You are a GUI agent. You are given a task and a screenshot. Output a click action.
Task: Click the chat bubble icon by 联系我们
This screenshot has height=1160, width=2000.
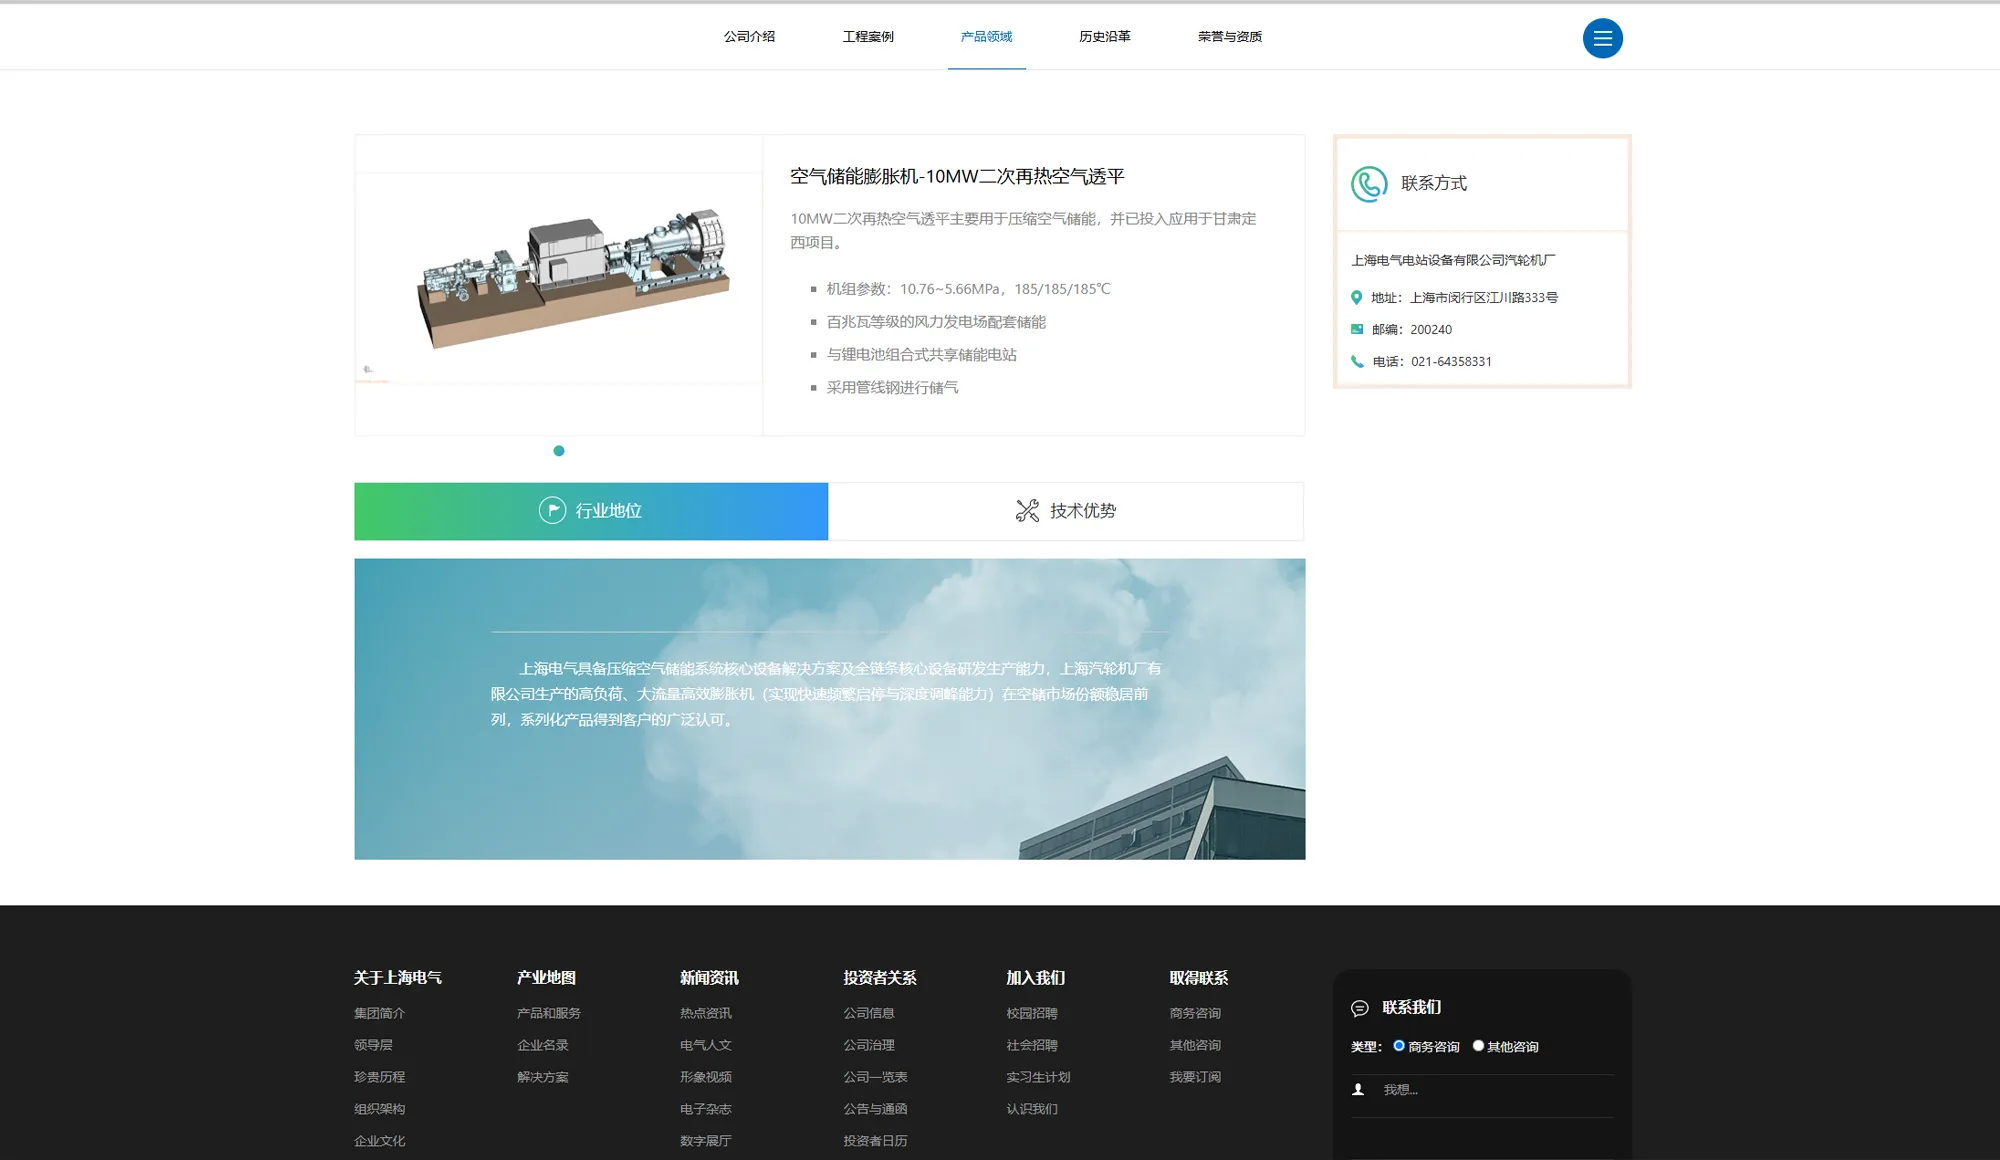tap(1360, 1008)
